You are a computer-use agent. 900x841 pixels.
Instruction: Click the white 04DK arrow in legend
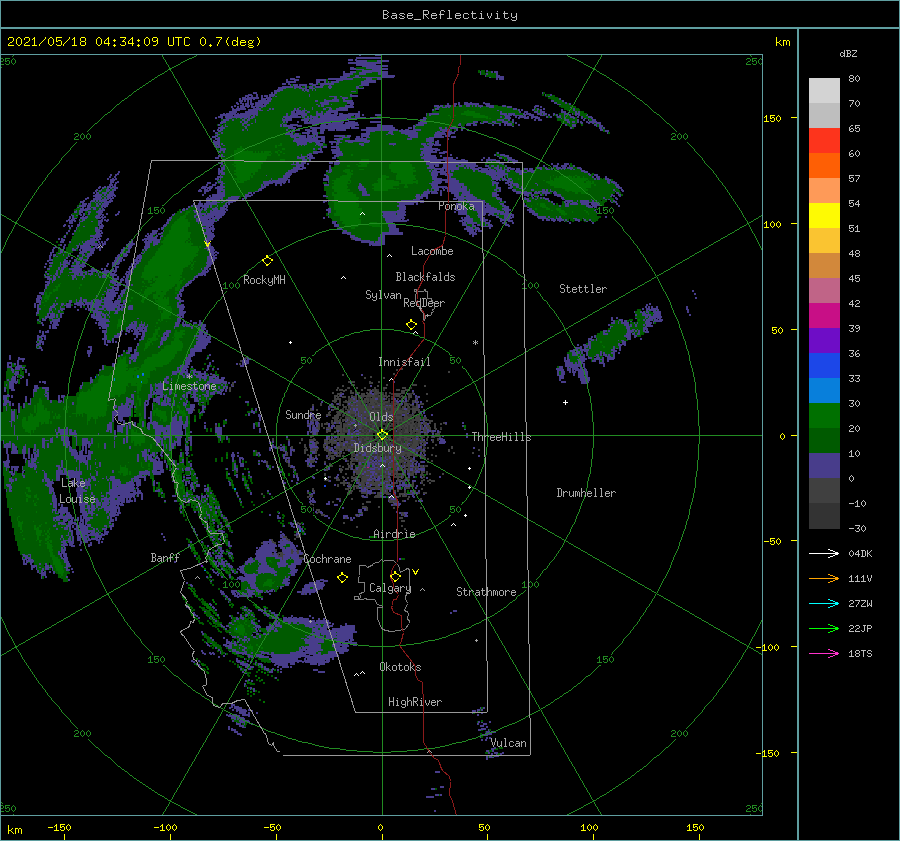point(824,553)
